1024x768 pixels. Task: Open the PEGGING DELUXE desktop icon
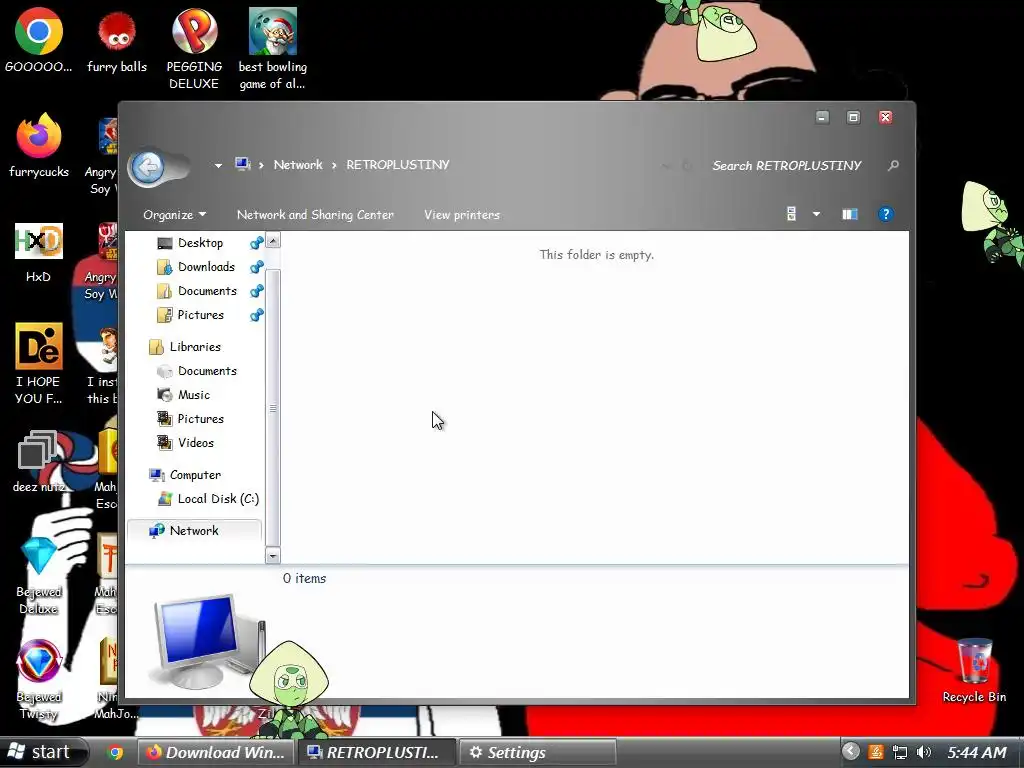194,49
